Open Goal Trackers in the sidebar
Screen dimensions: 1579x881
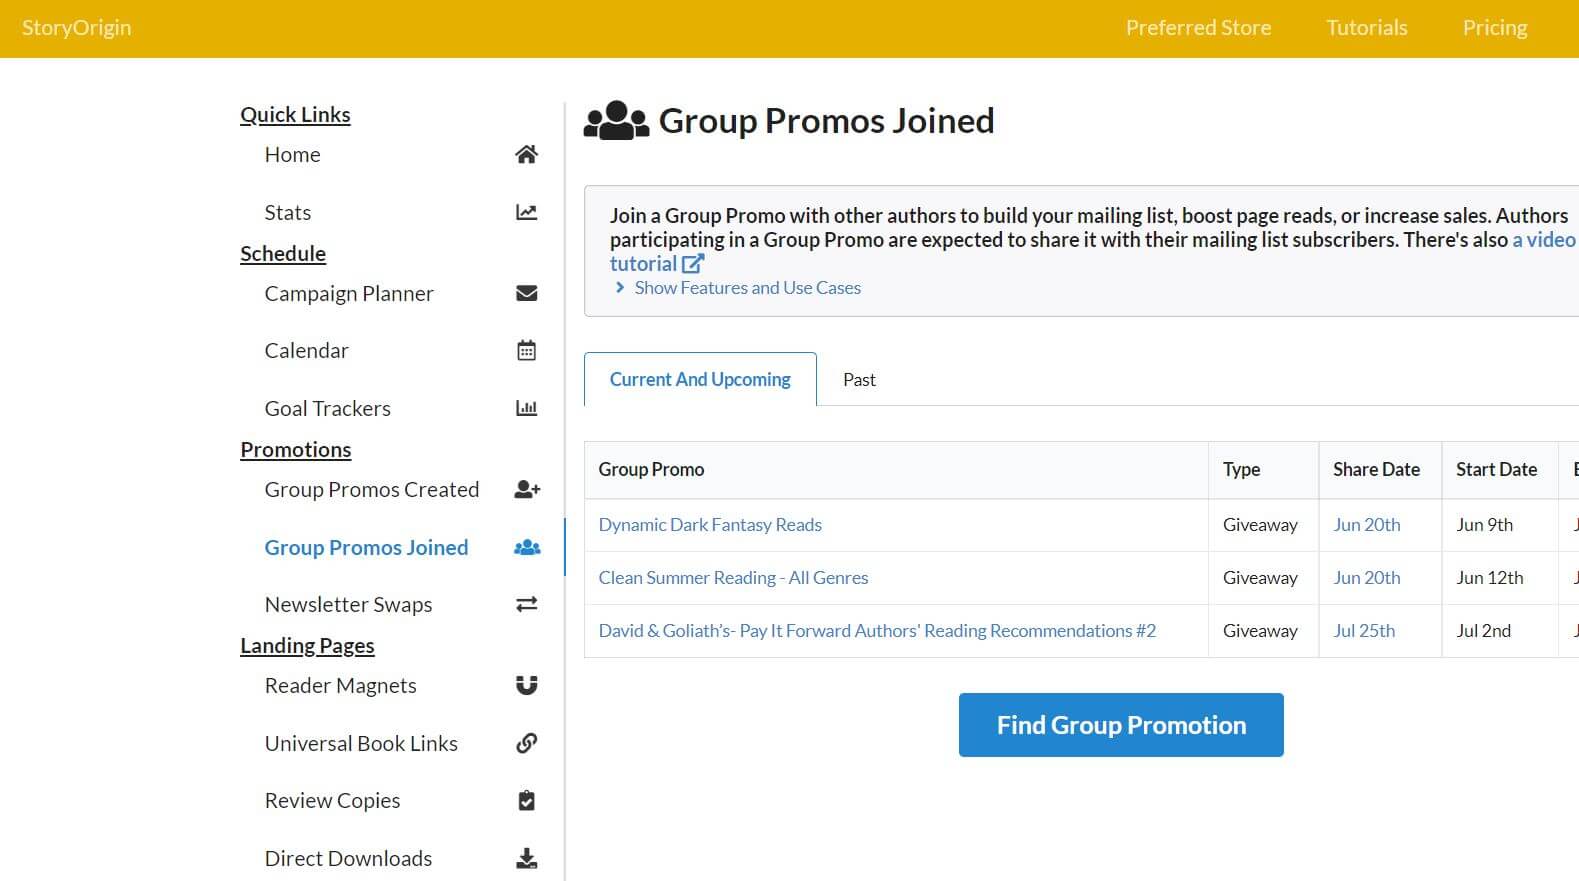point(327,409)
